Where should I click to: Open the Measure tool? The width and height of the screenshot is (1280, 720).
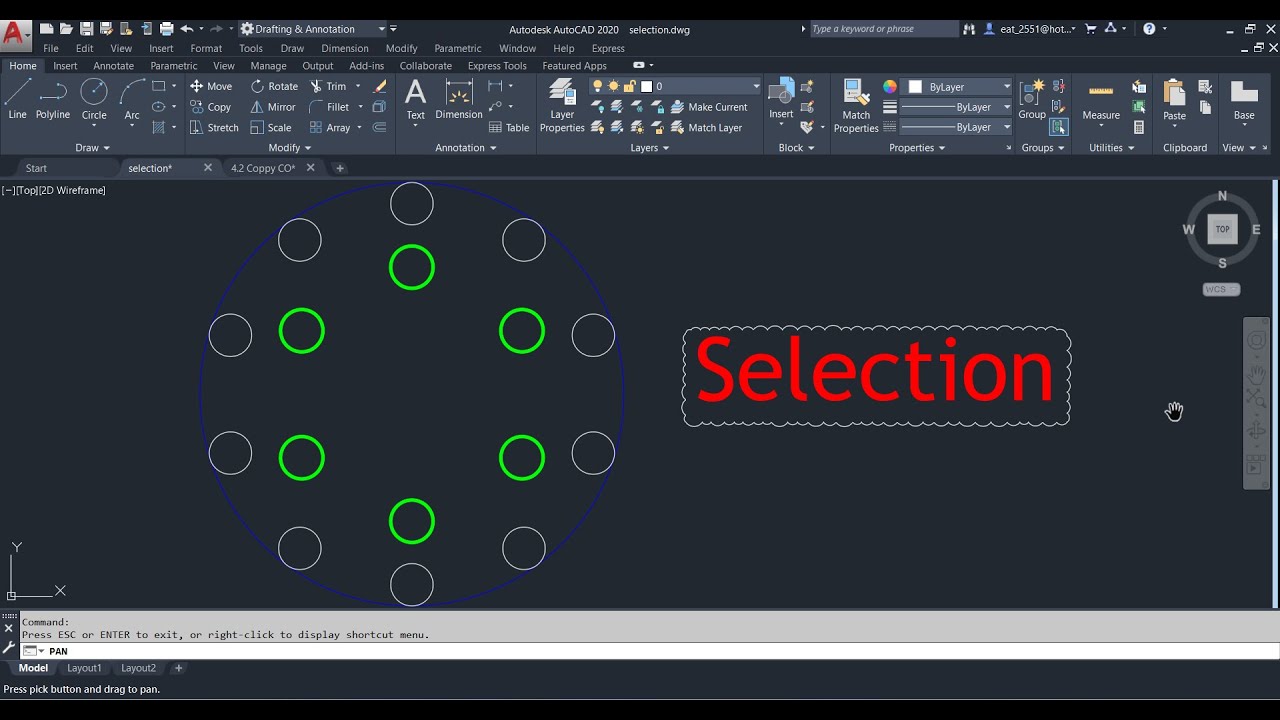1101,100
